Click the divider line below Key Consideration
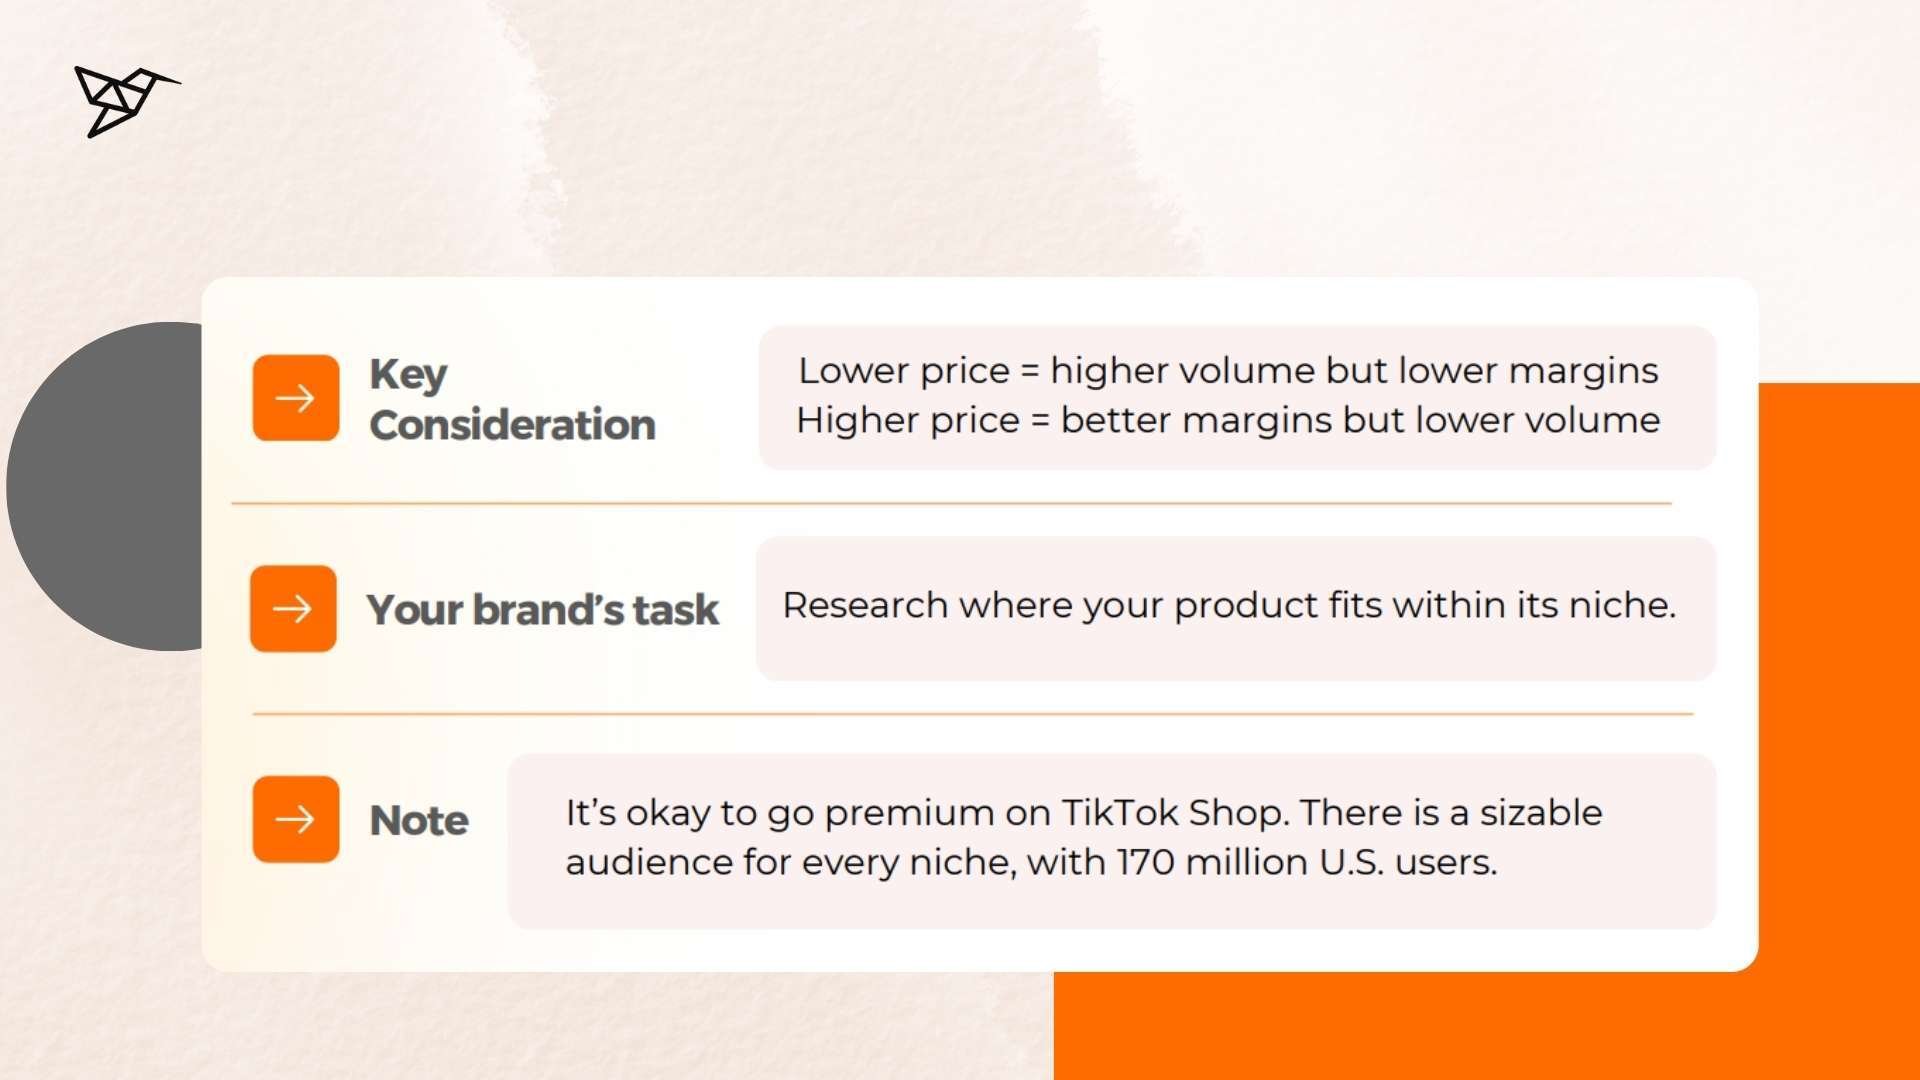 coord(950,504)
